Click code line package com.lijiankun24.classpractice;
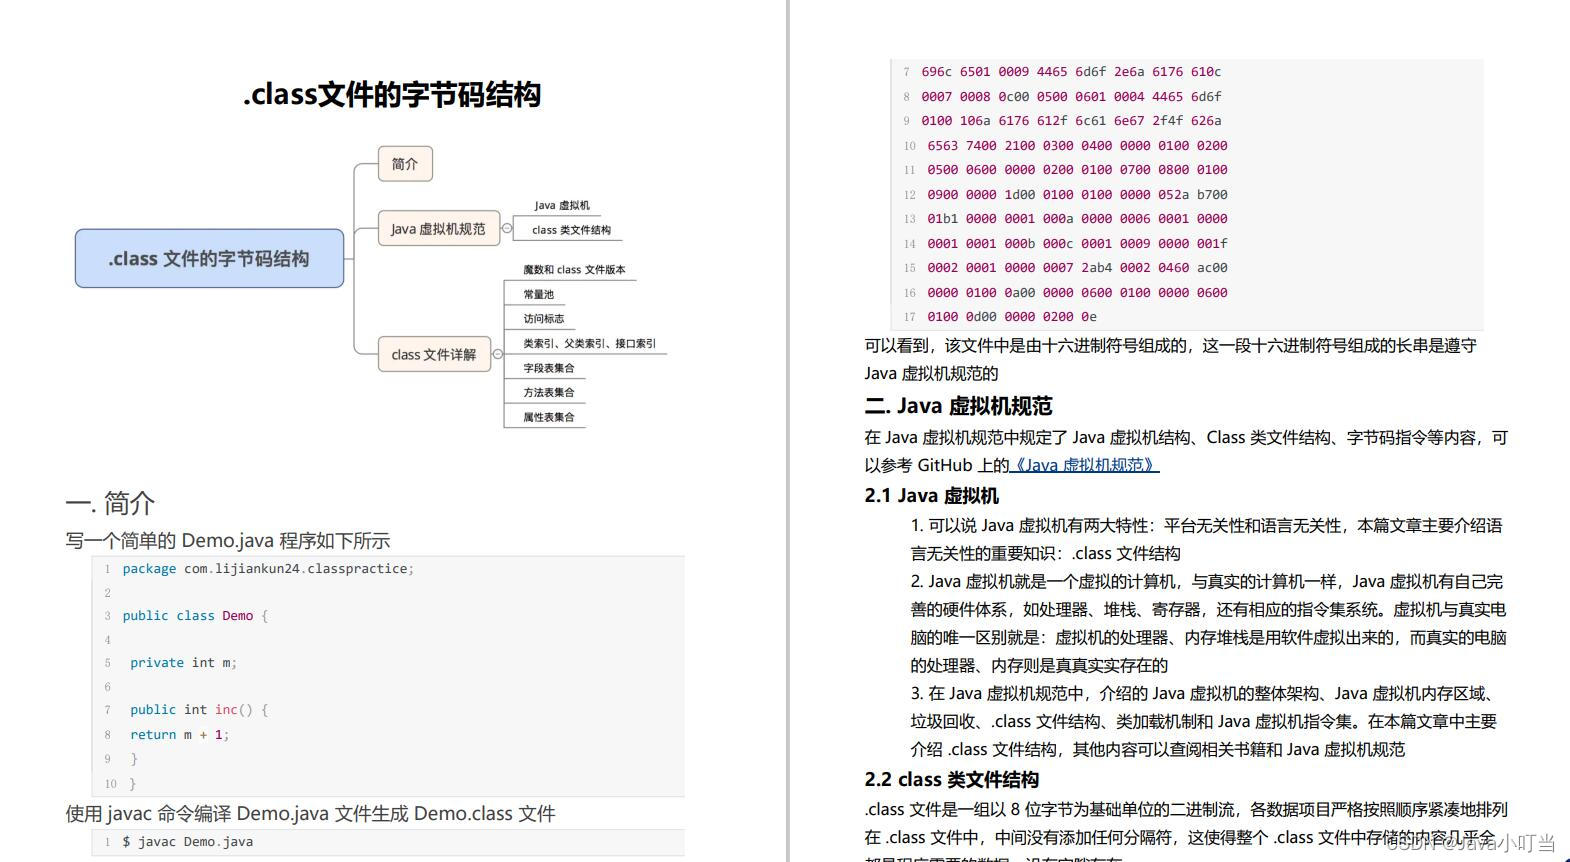The image size is (1570, 862). point(268,569)
